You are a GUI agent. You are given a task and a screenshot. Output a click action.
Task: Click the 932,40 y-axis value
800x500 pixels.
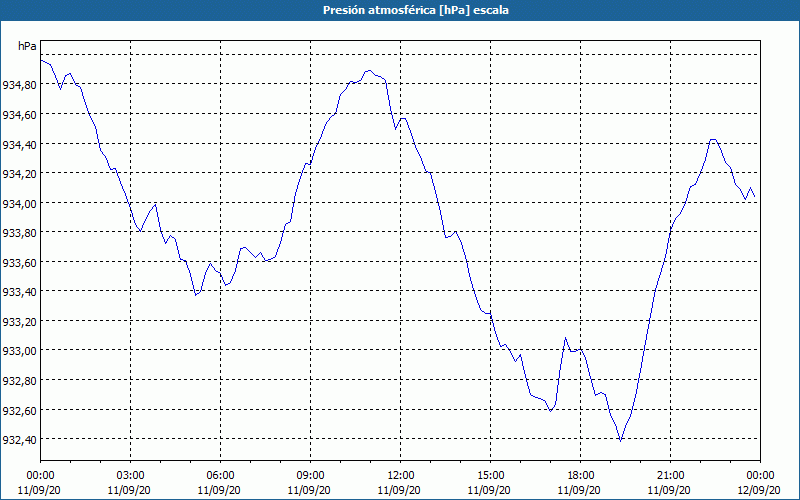coord(20,439)
